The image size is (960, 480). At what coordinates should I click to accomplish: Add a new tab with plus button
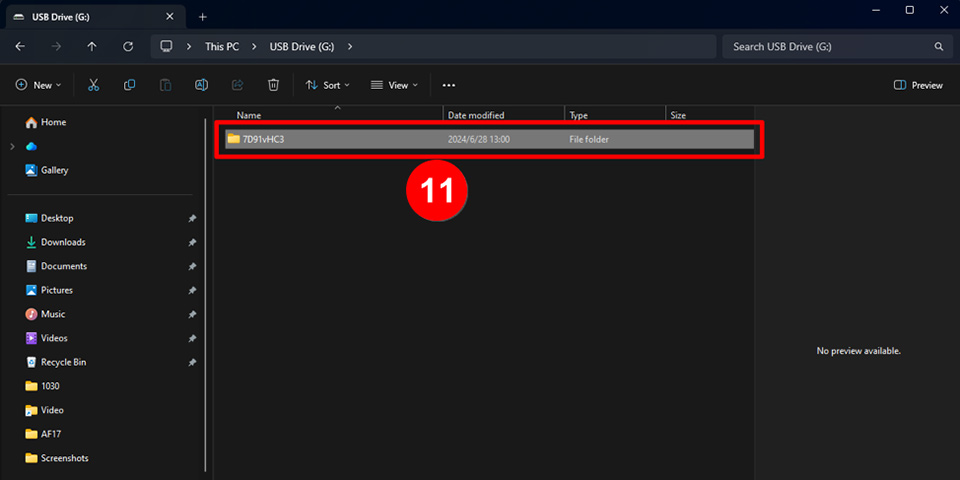pos(202,17)
